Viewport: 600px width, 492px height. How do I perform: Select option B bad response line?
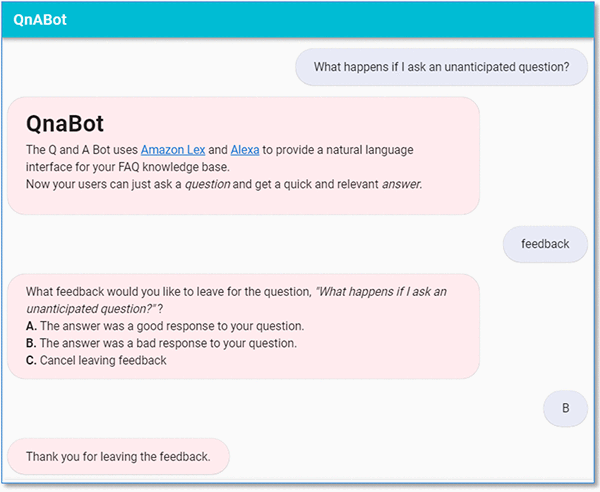tap(161, 343)
